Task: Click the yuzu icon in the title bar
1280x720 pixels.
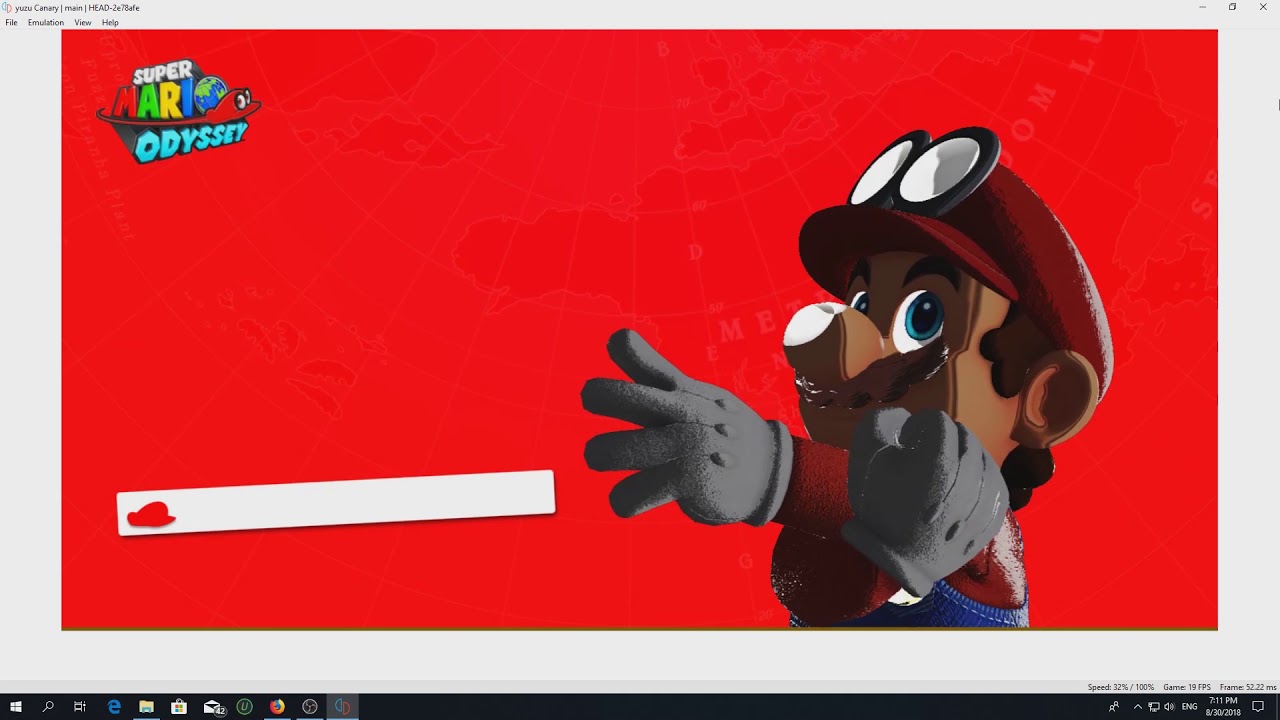Action: point(8,7)
